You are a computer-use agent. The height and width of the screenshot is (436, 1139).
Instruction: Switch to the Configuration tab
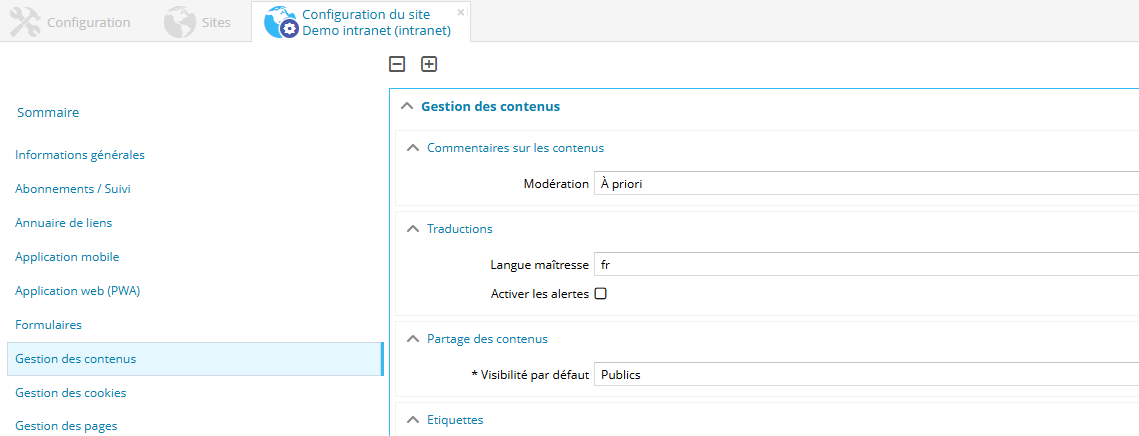click(88, 22)
